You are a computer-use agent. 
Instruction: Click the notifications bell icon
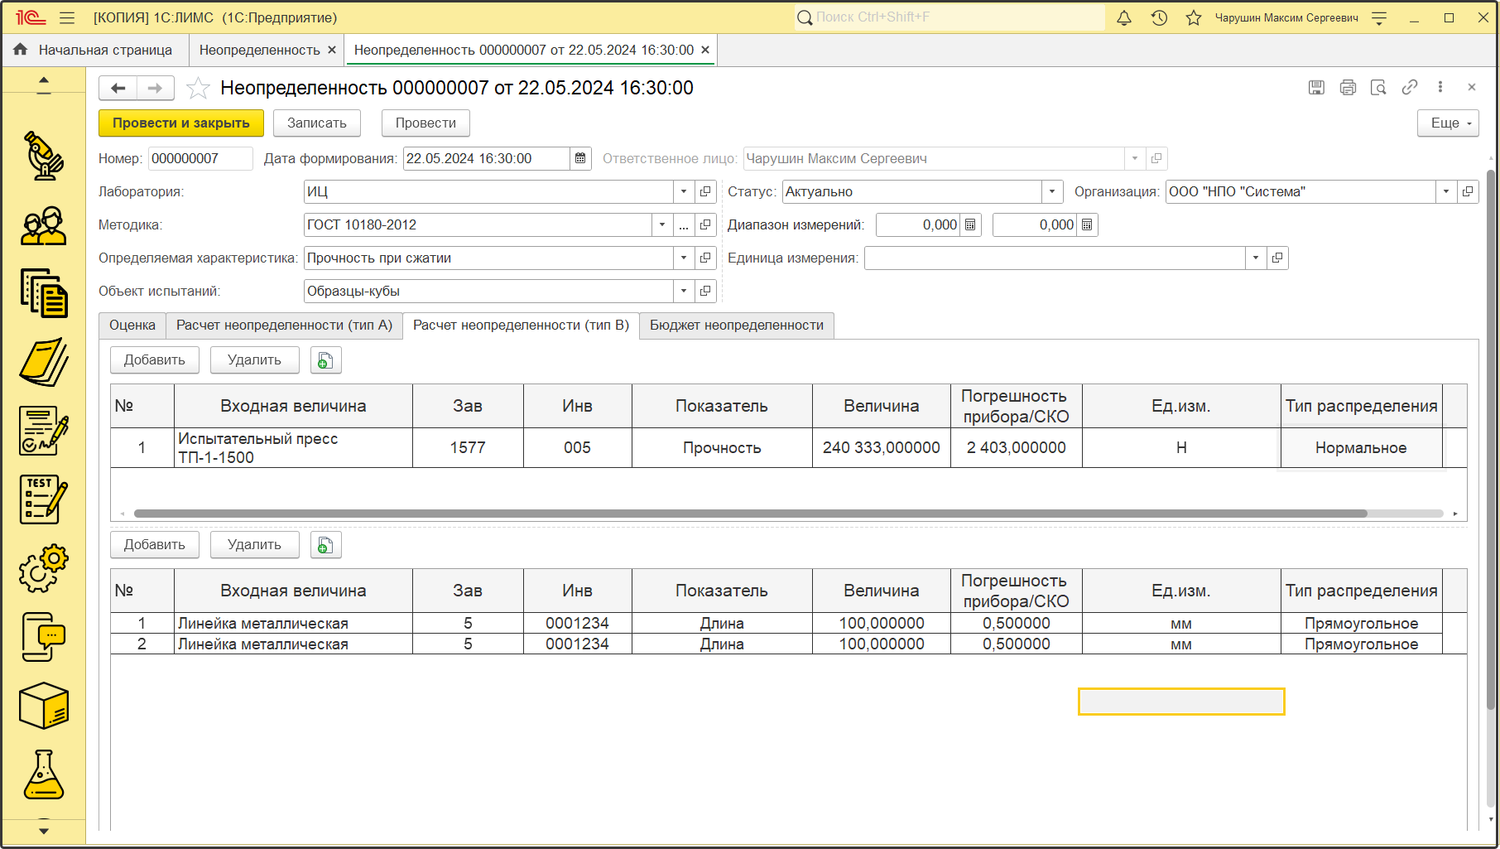(1124, 18)
